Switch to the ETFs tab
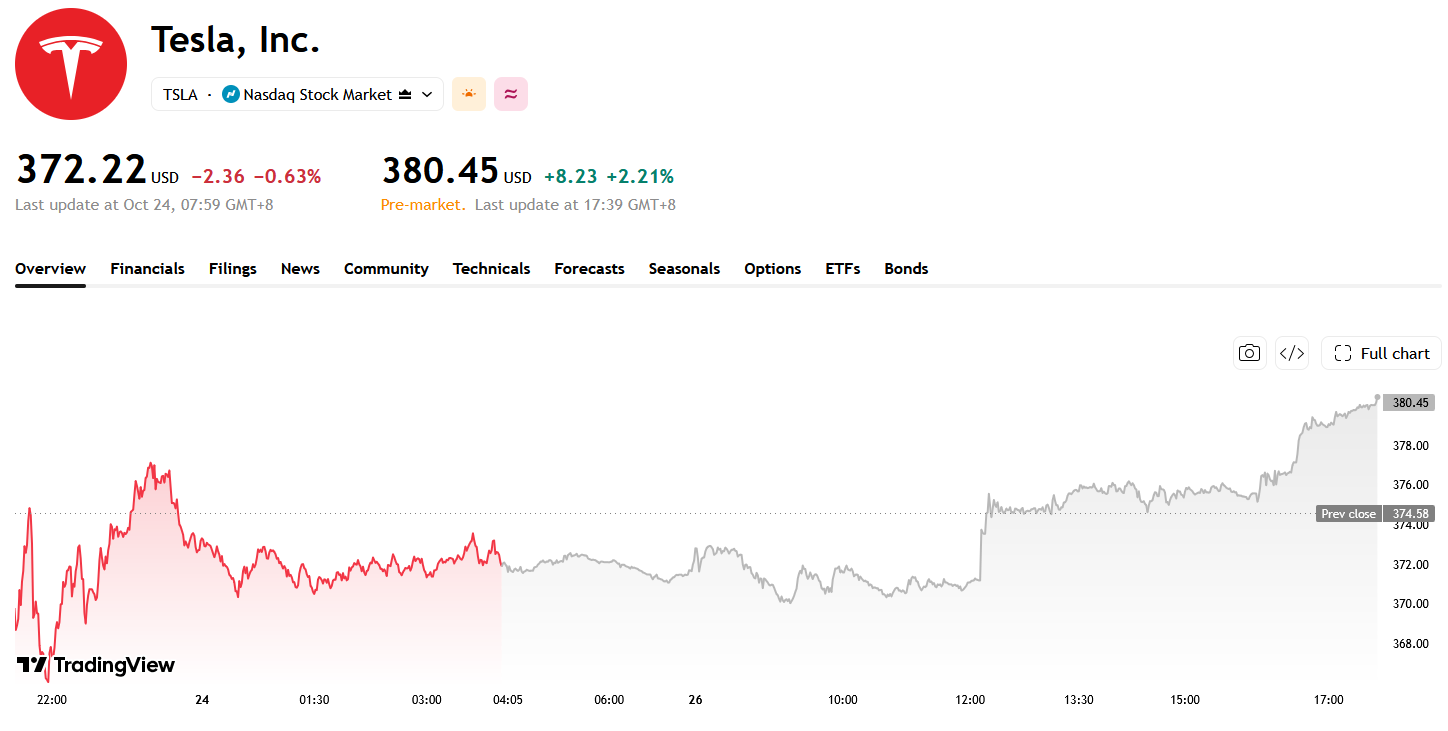The image size is (1448, 731). 842,268
